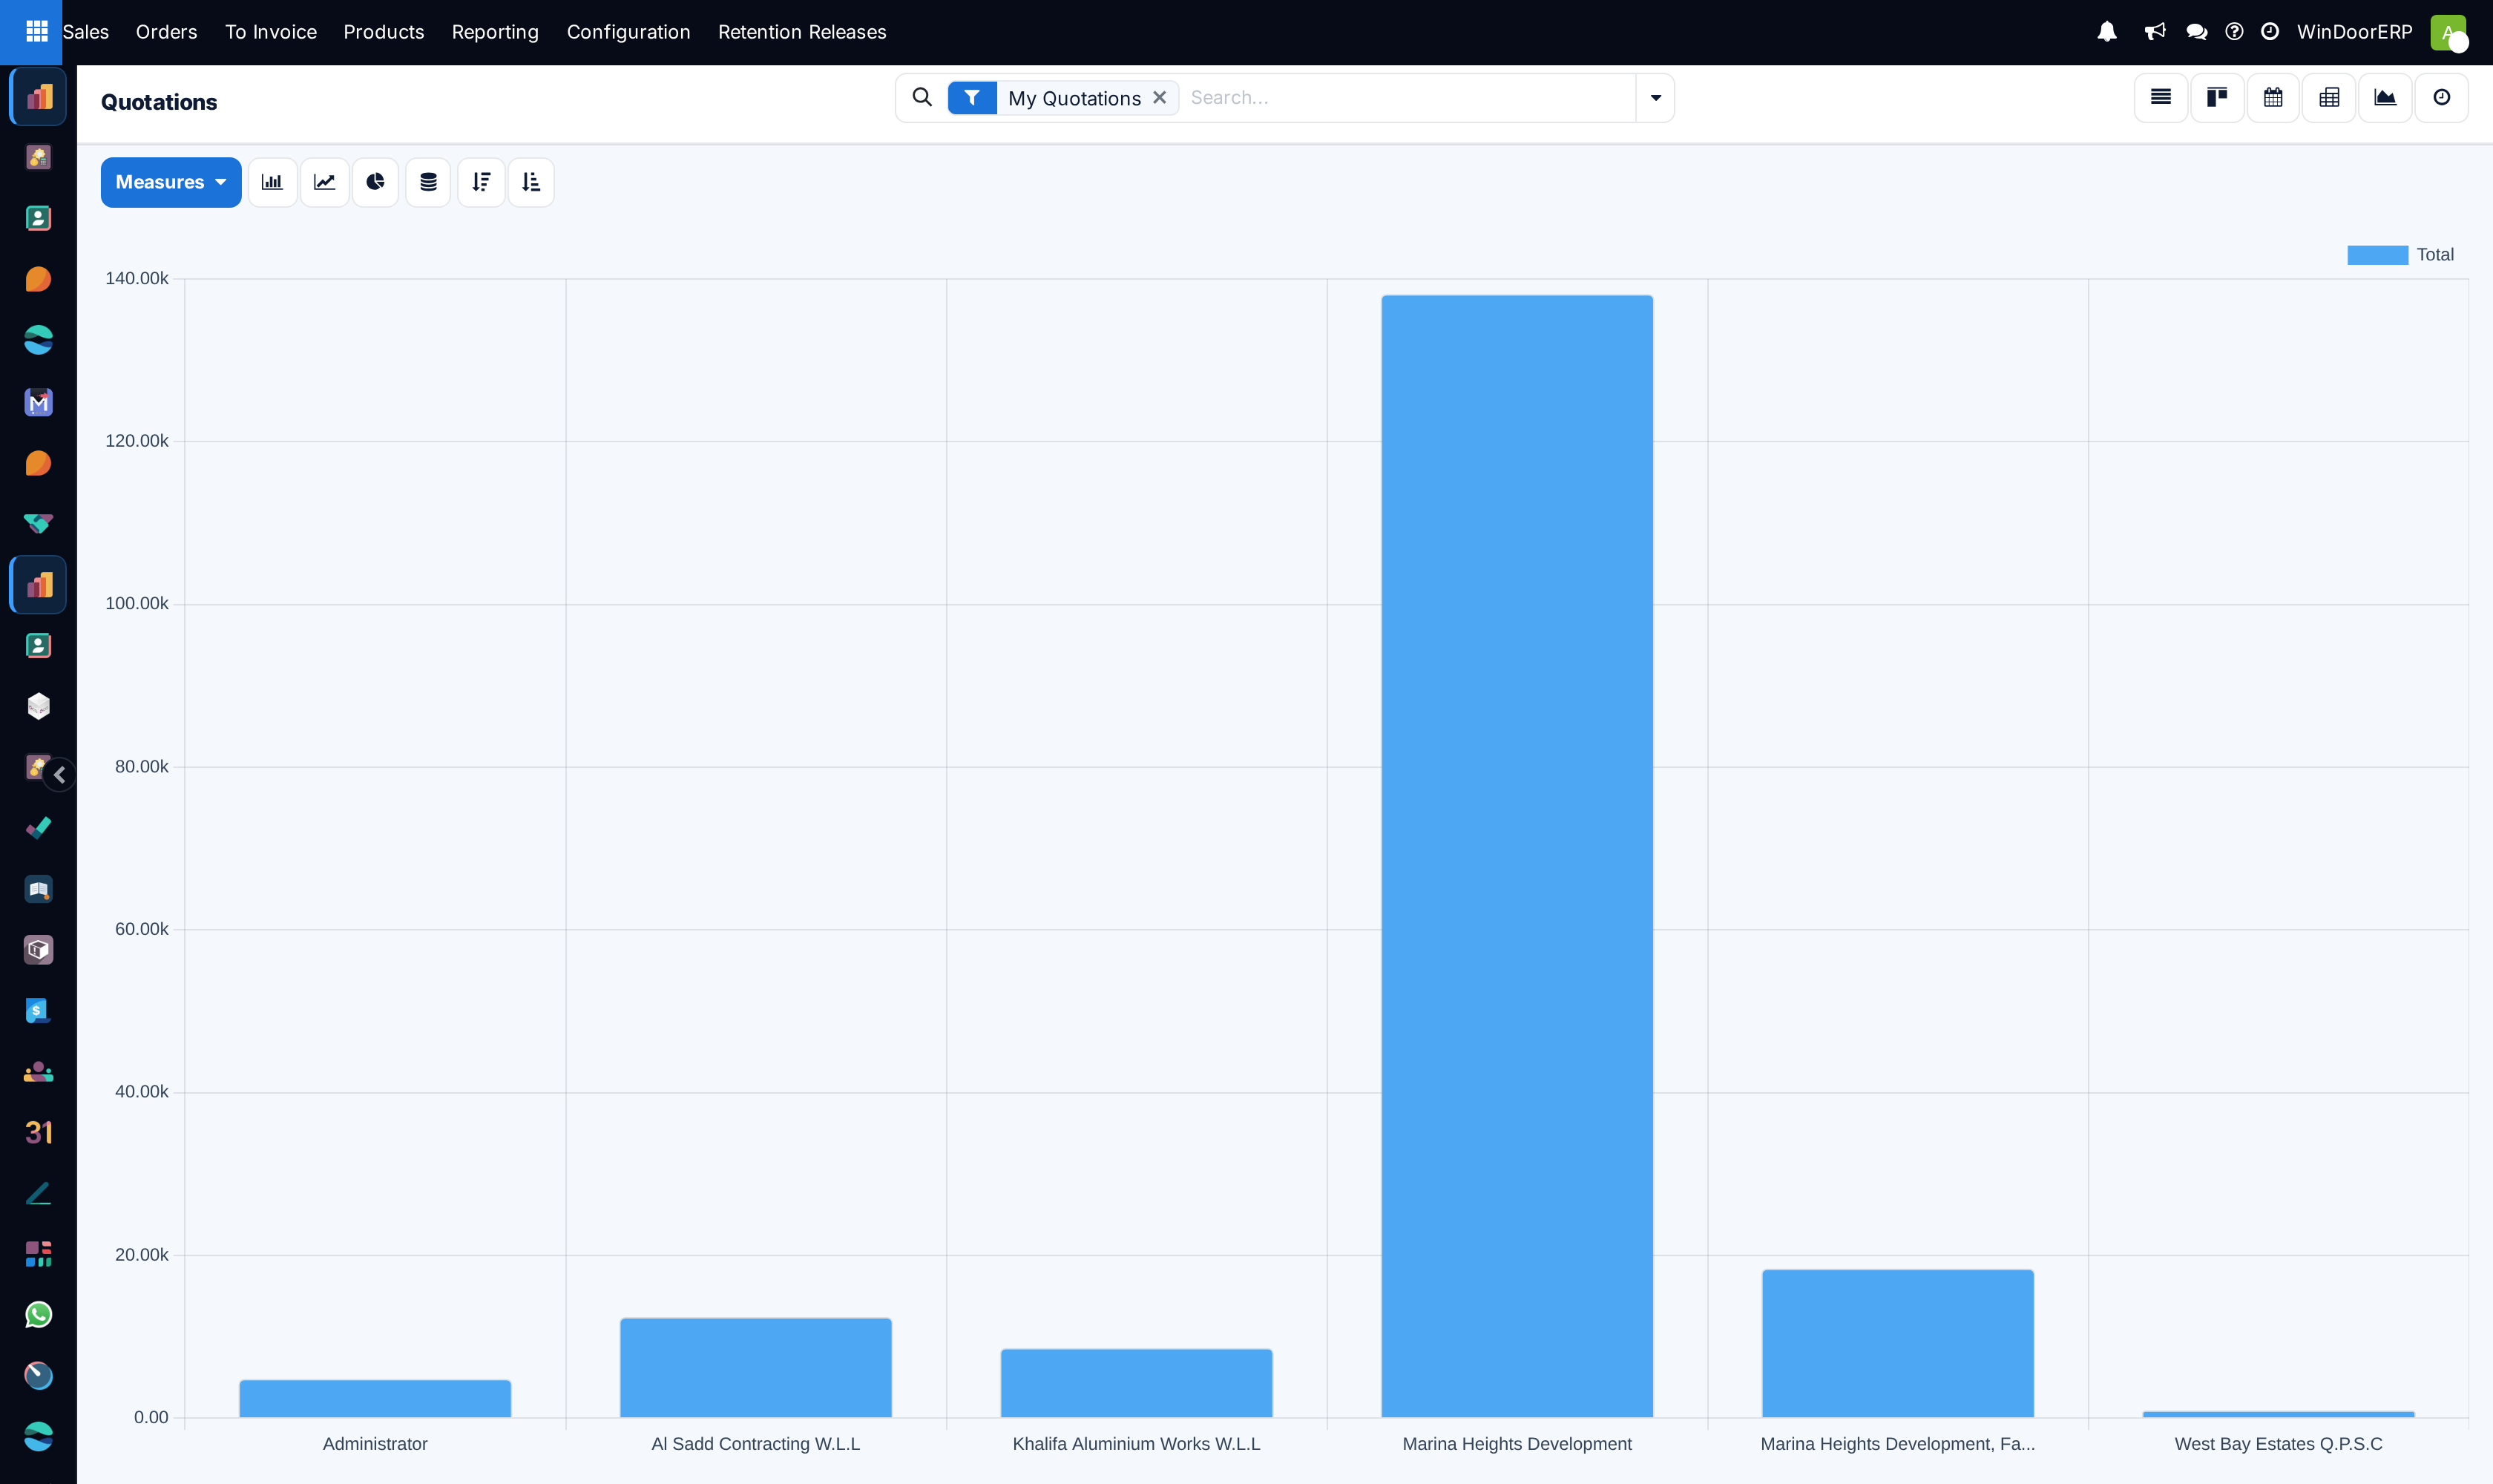Viewport: 2493px width, 1484px height.
Task: Switch to the calendar view
Action: [2273, 98]
